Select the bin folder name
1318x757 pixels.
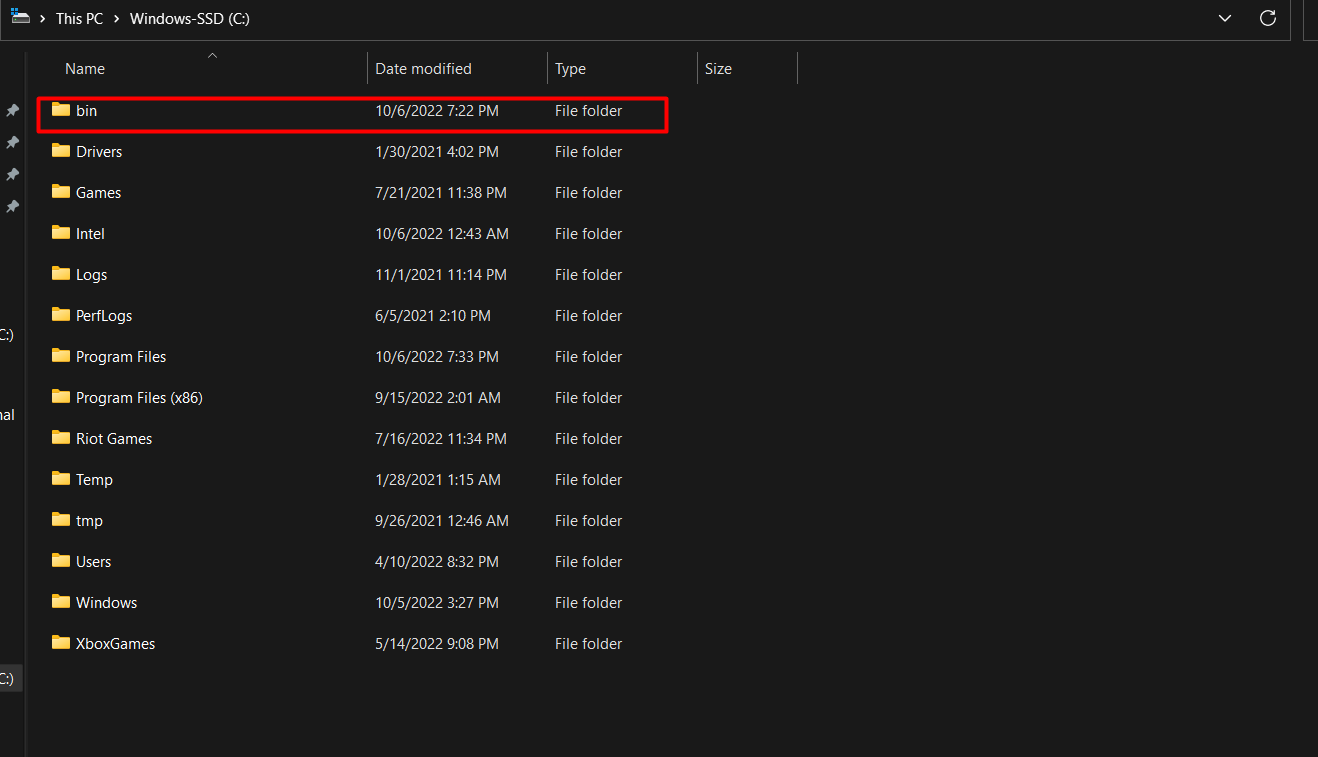click(86, 111)
